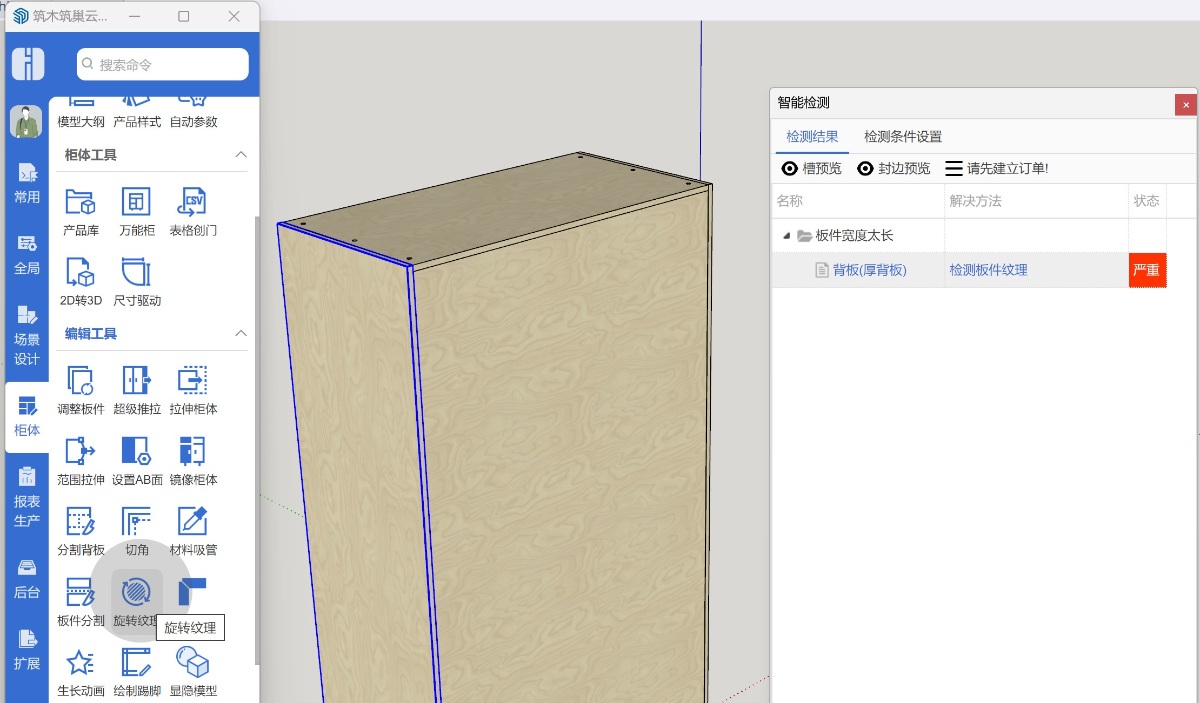The width and height of the screenshot is (1200, 703).
Task: Collapse the 板件宽度太长 tree node
Action: tap(785, 236)
